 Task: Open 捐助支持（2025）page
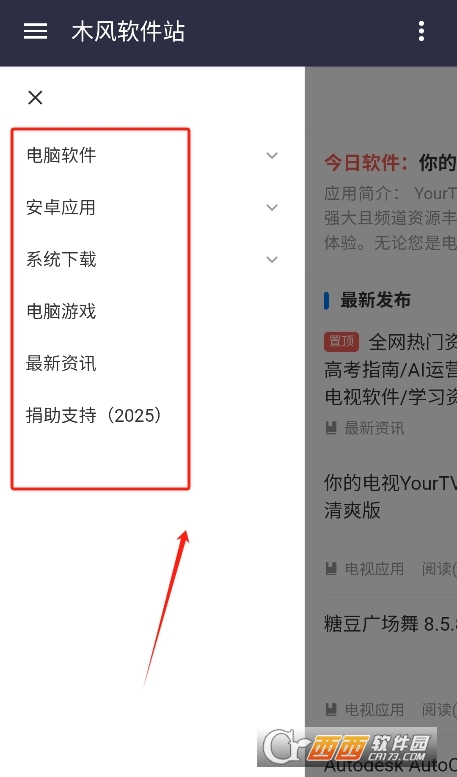[94, 415]
